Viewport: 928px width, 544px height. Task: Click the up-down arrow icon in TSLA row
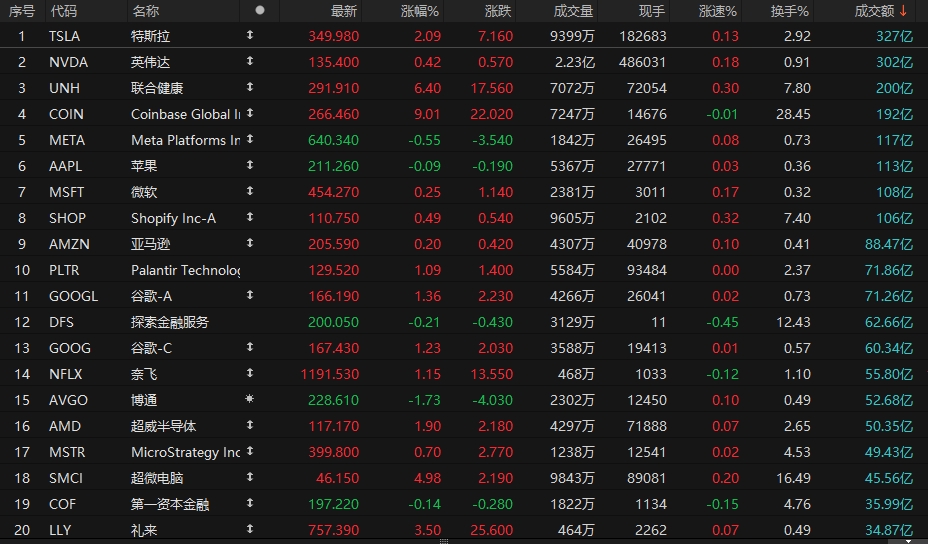[250, 36]
